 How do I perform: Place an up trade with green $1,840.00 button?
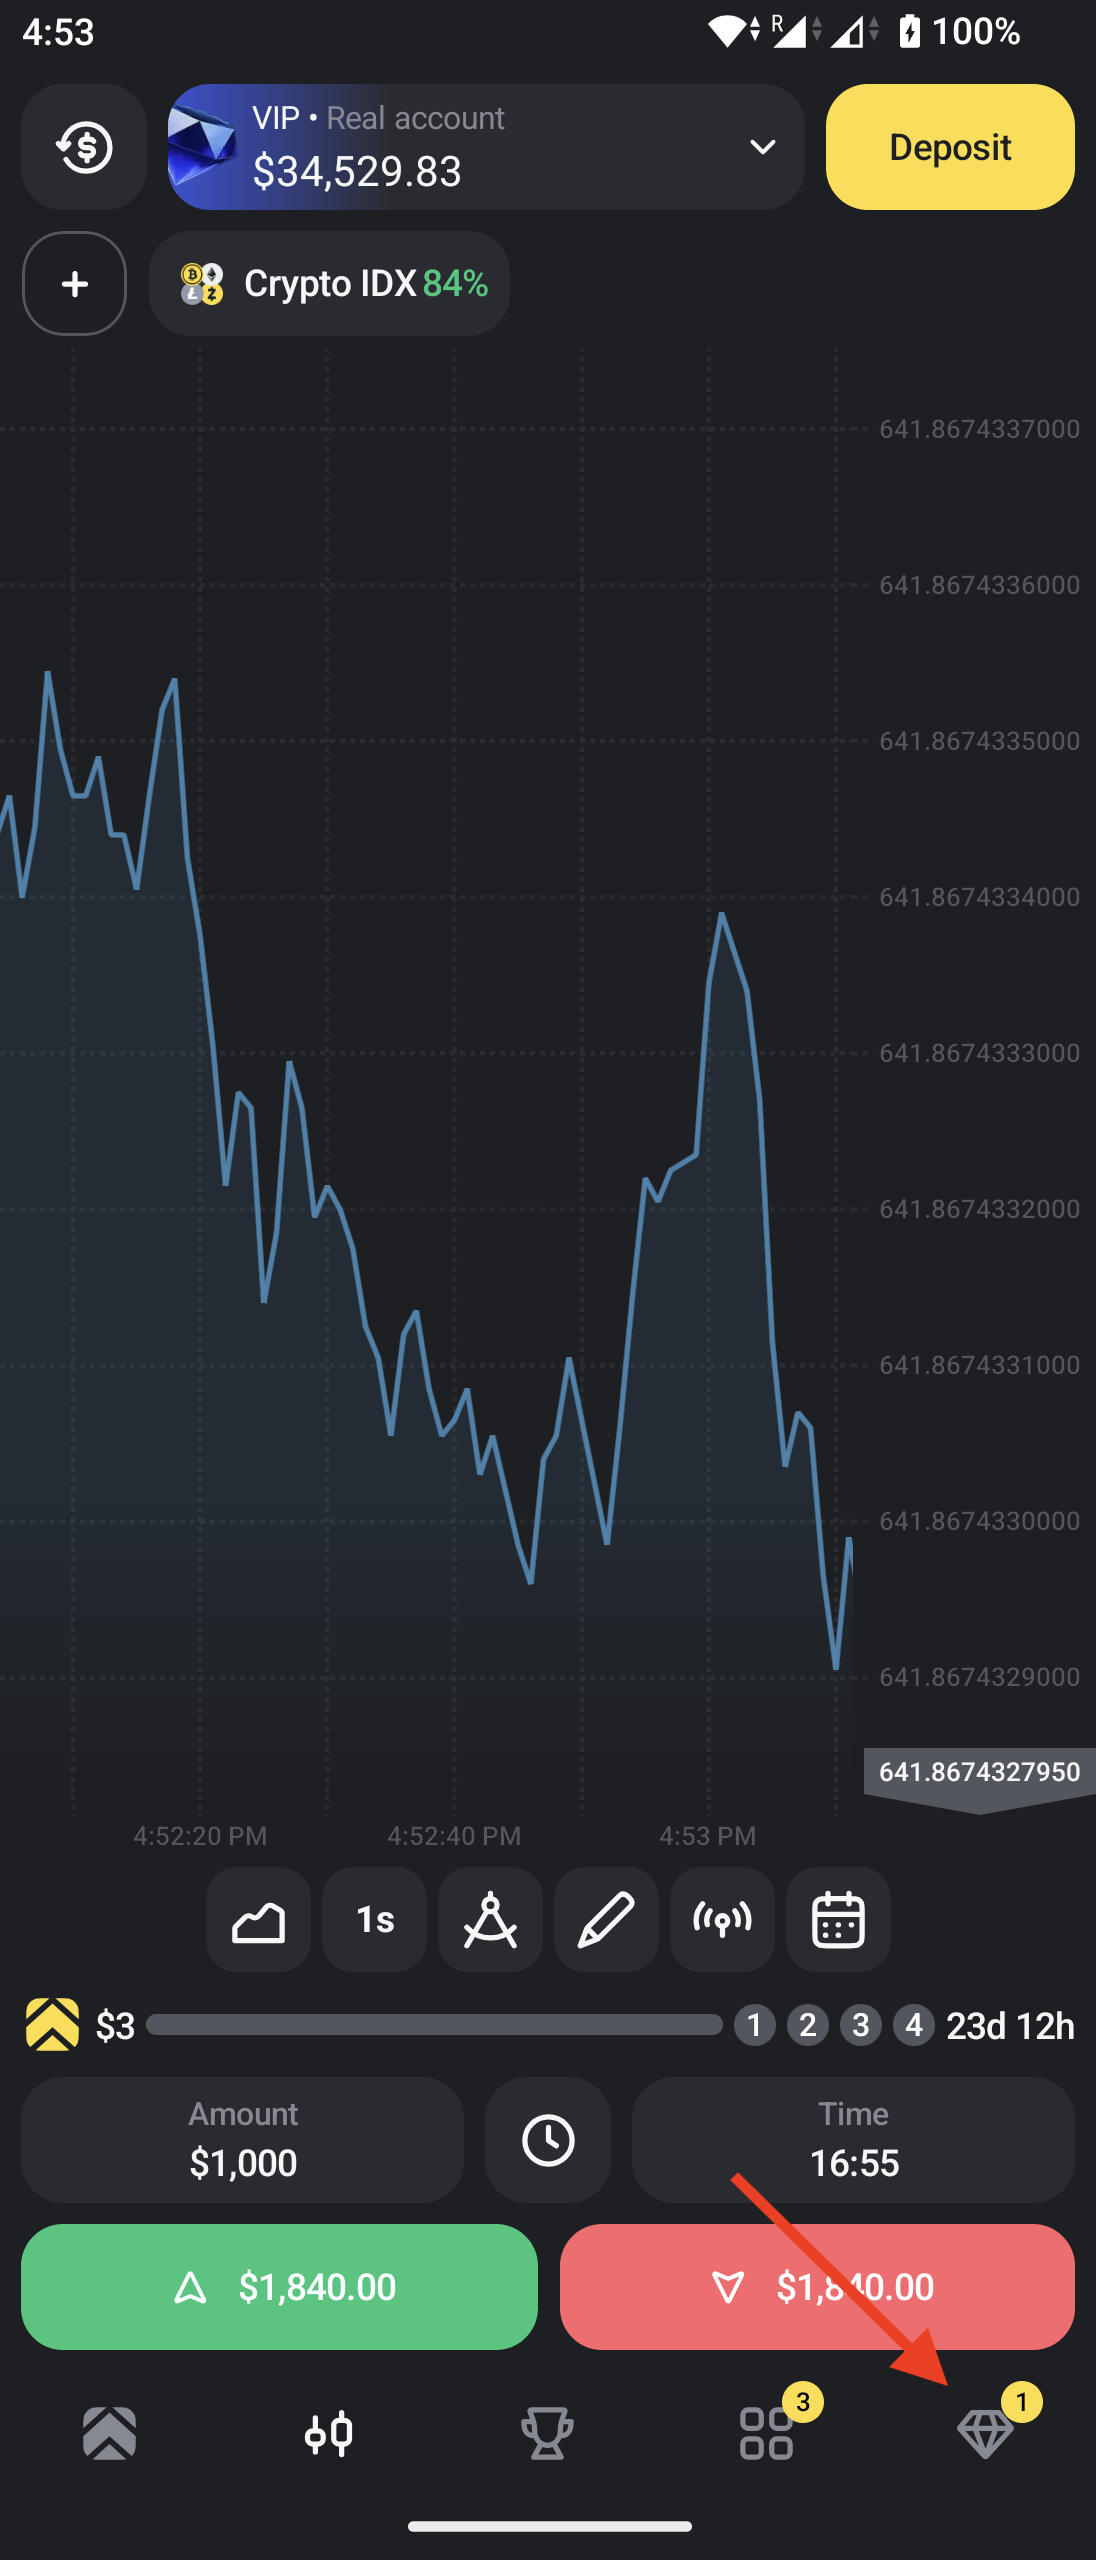[279, 2287]
